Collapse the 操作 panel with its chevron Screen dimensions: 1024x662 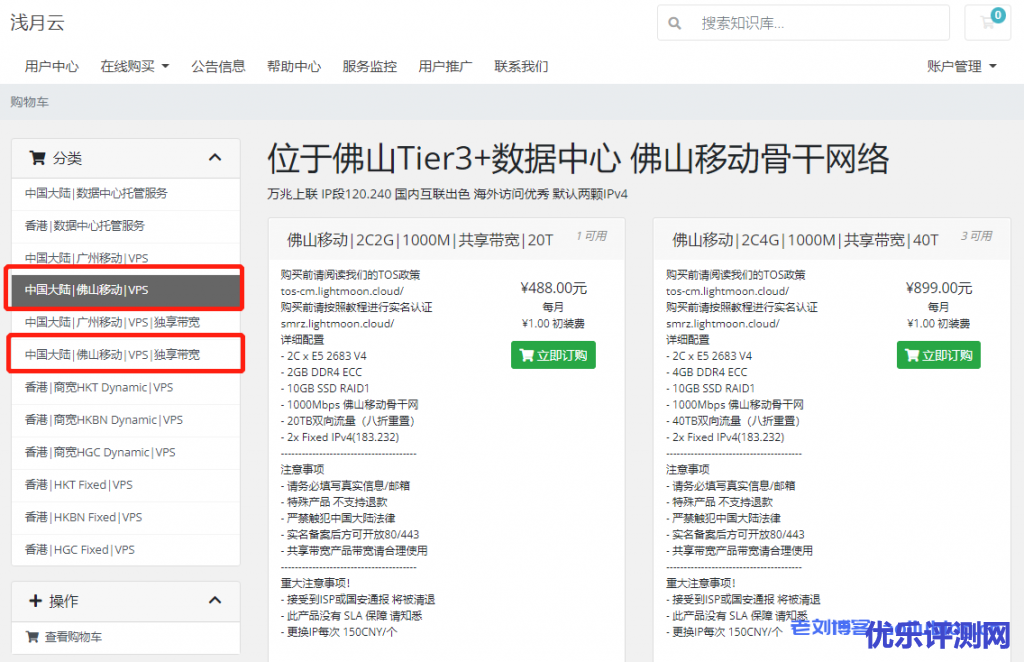[215, 601]
